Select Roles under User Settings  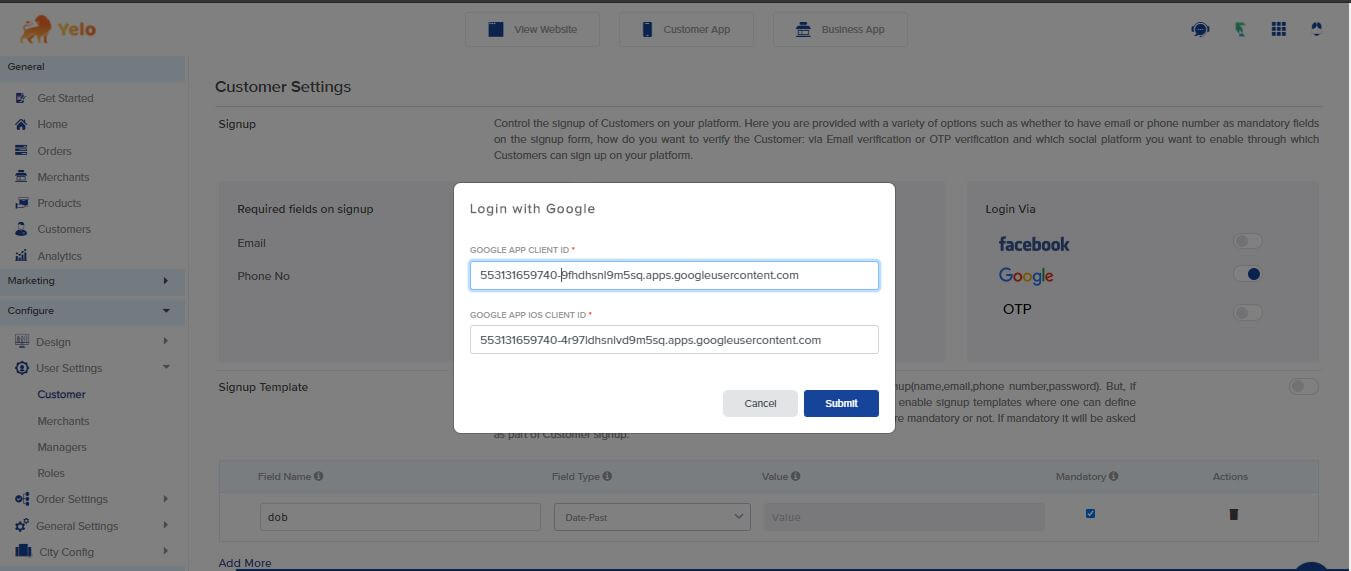click(x=51, y=473)
